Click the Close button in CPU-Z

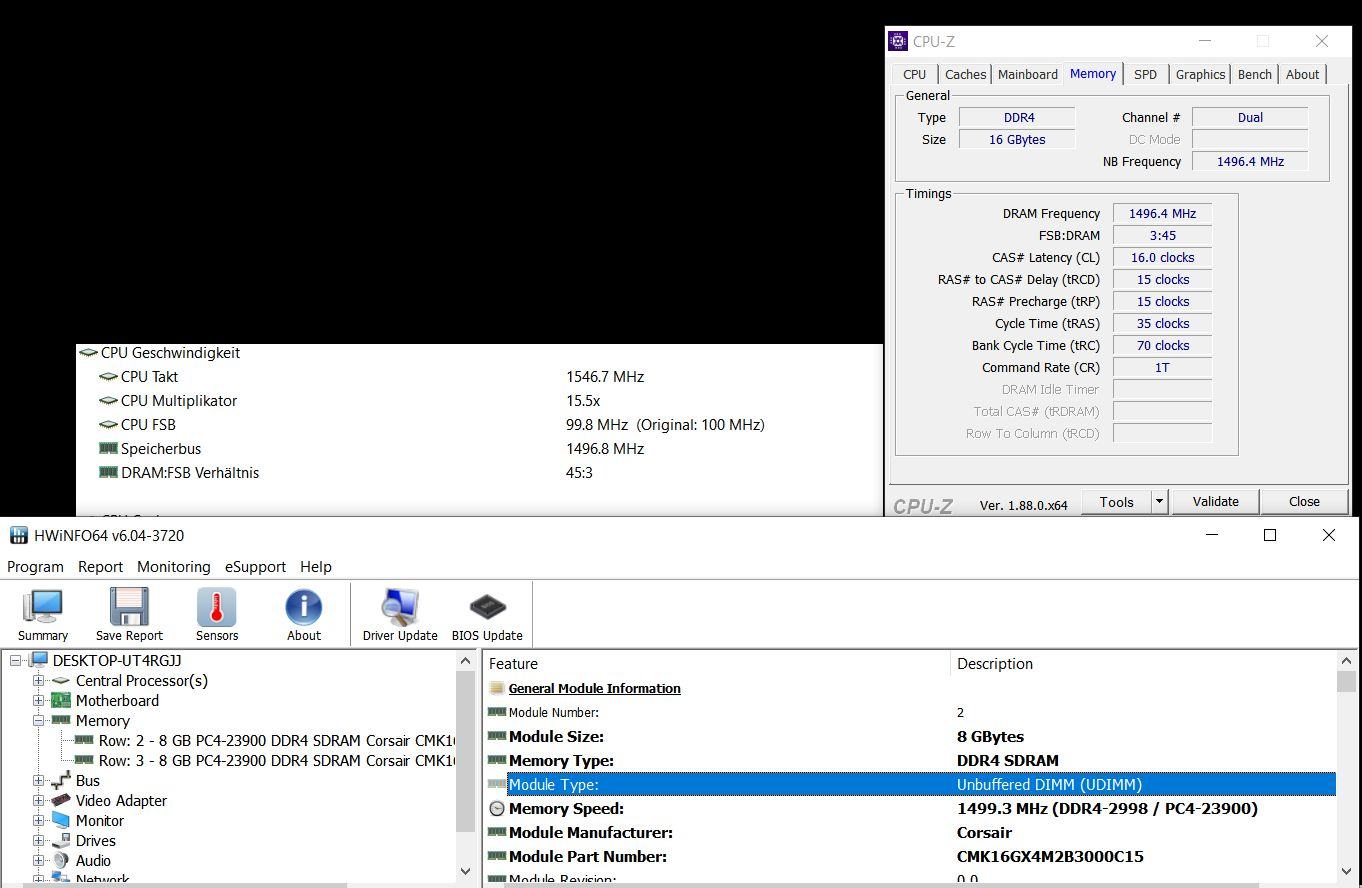coord(1304,501)
